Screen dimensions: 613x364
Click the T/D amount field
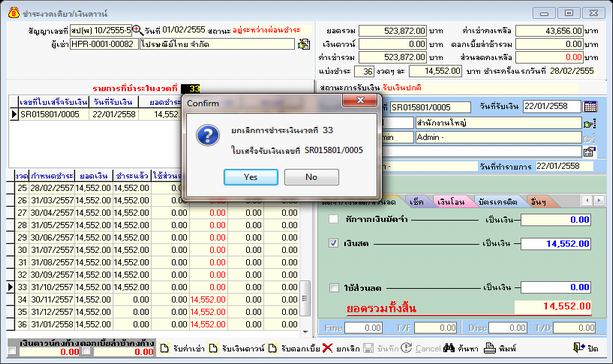(x=575, y=328)
